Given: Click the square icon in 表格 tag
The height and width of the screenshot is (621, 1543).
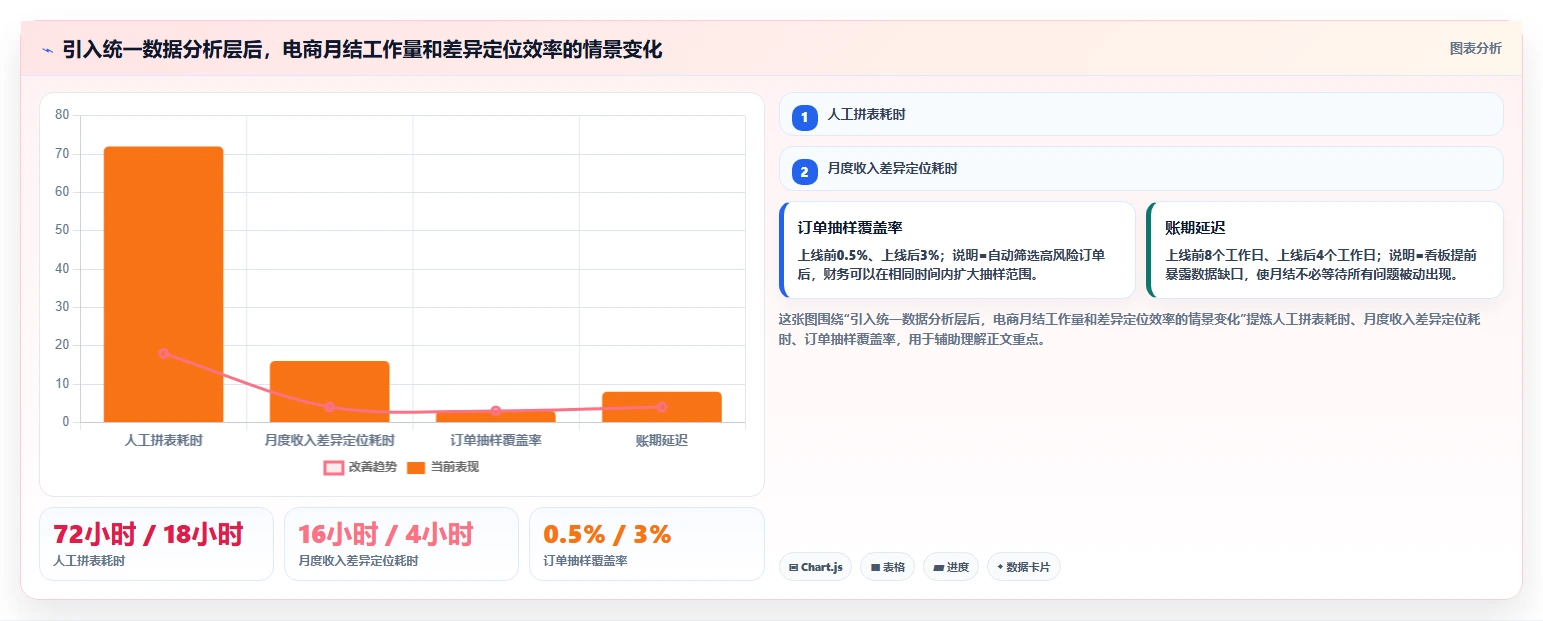Looking at the screenshot, I should 876,567.
